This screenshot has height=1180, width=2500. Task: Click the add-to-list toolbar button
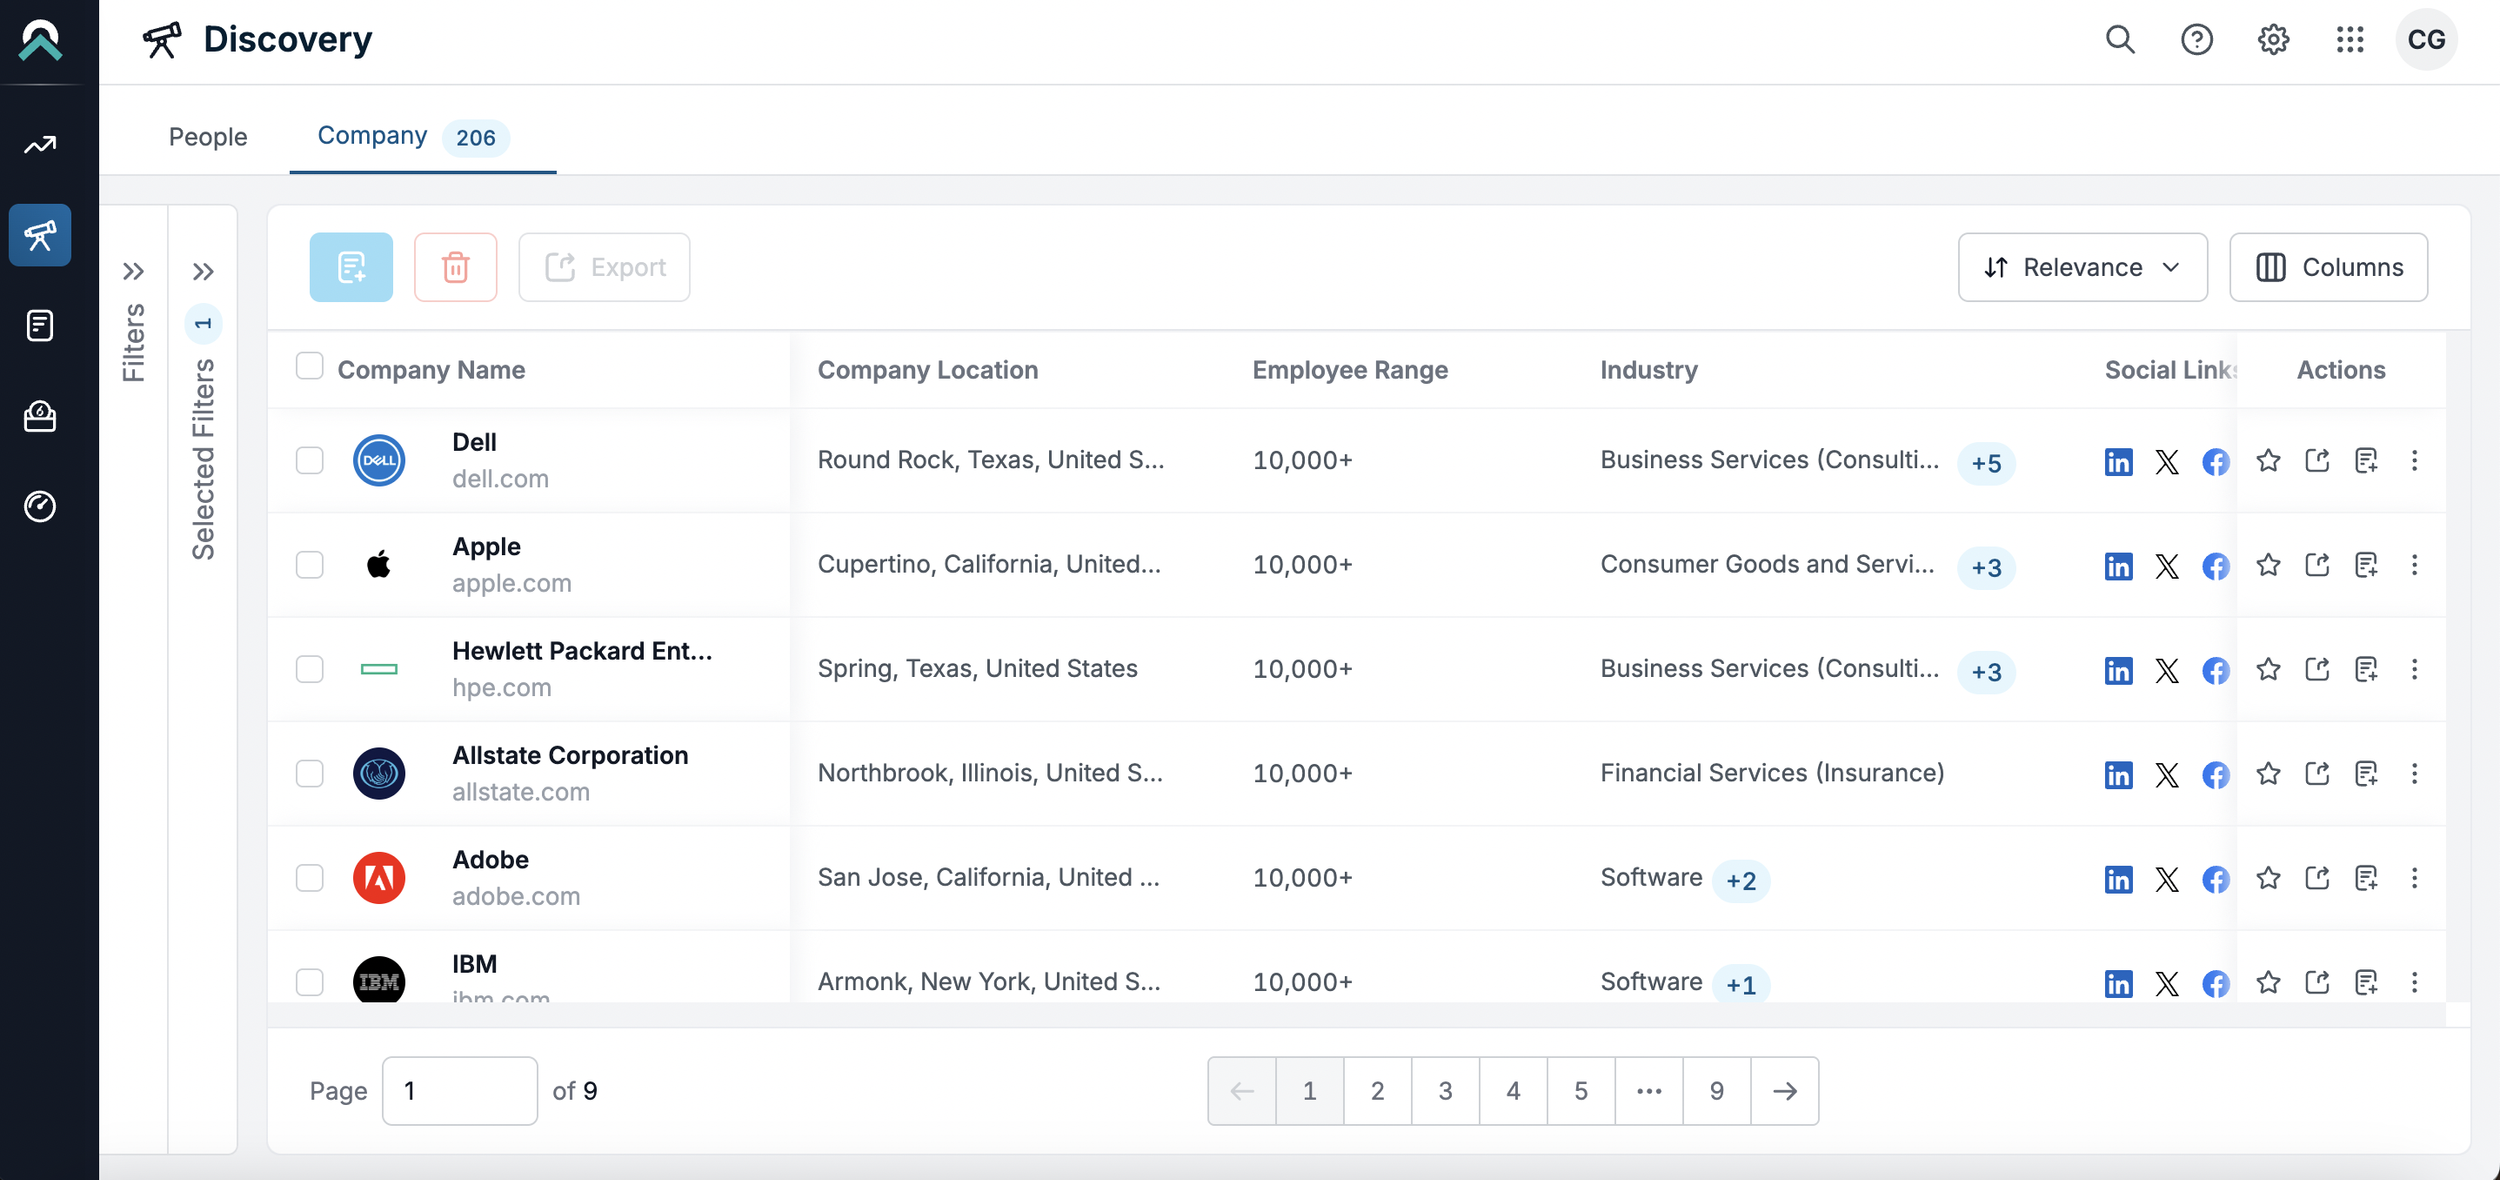[x=351, y=267]
